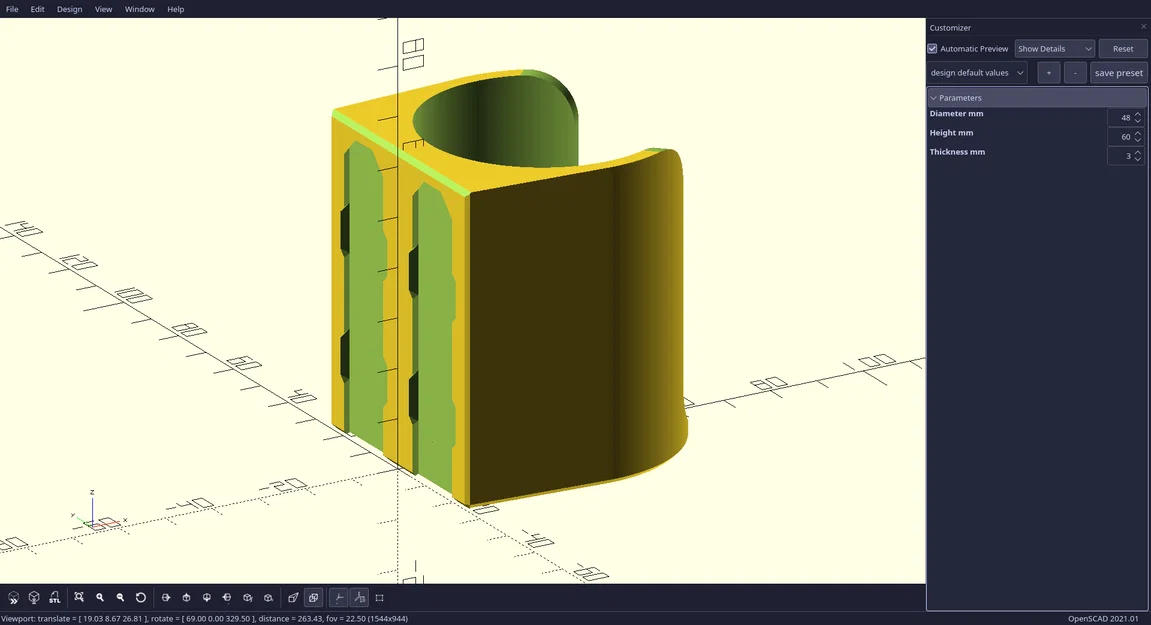Switch to the Bottom view
Image resolution: width=1151 pixels, height=625 pixels.
click(207, 598)
